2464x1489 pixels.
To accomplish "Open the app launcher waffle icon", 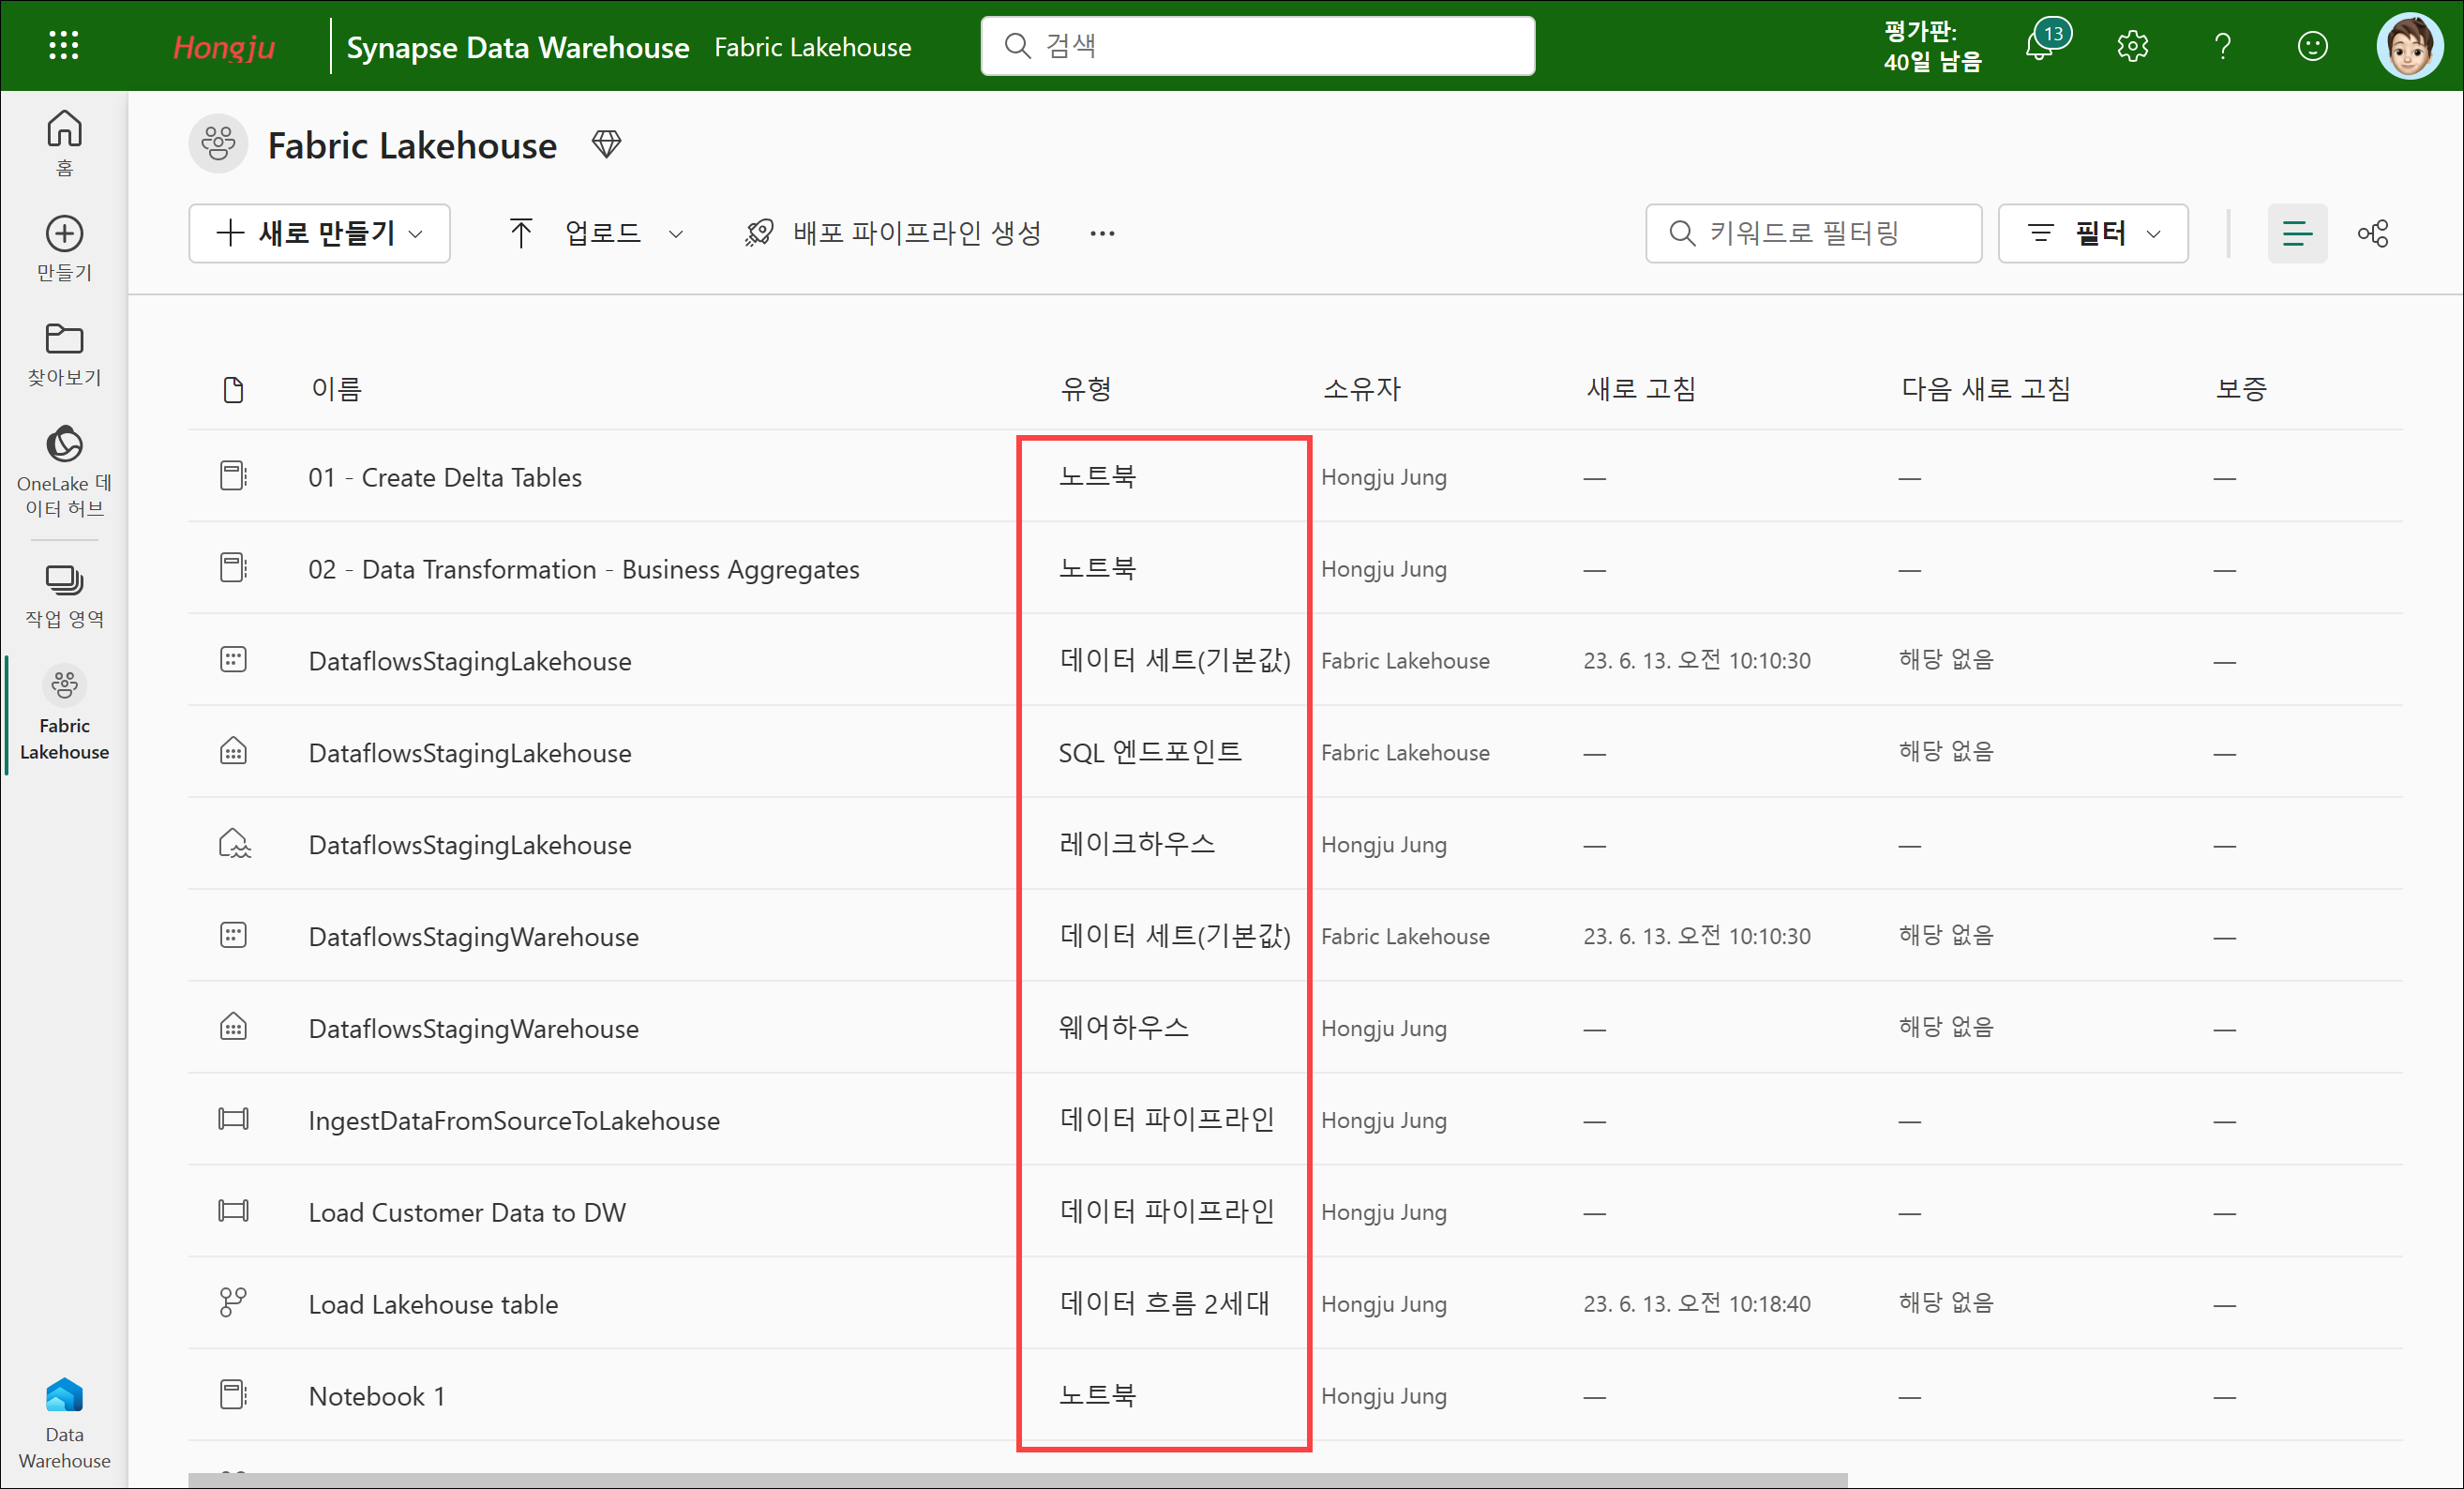I will click(64, 45).
